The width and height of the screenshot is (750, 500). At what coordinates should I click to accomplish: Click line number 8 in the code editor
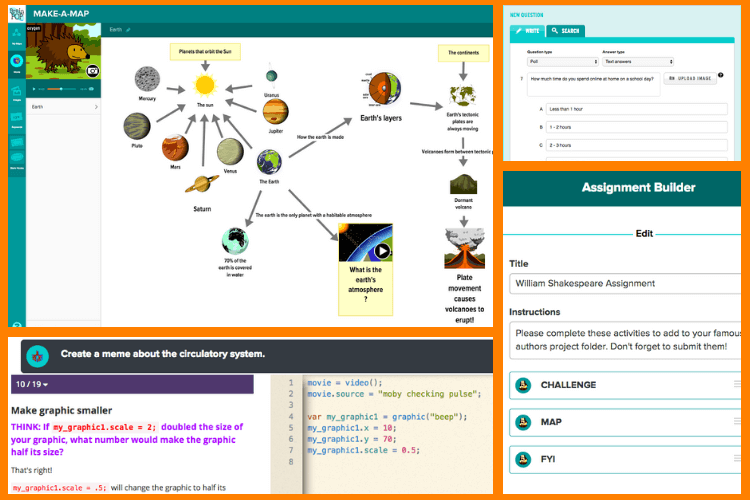(291, 462)
